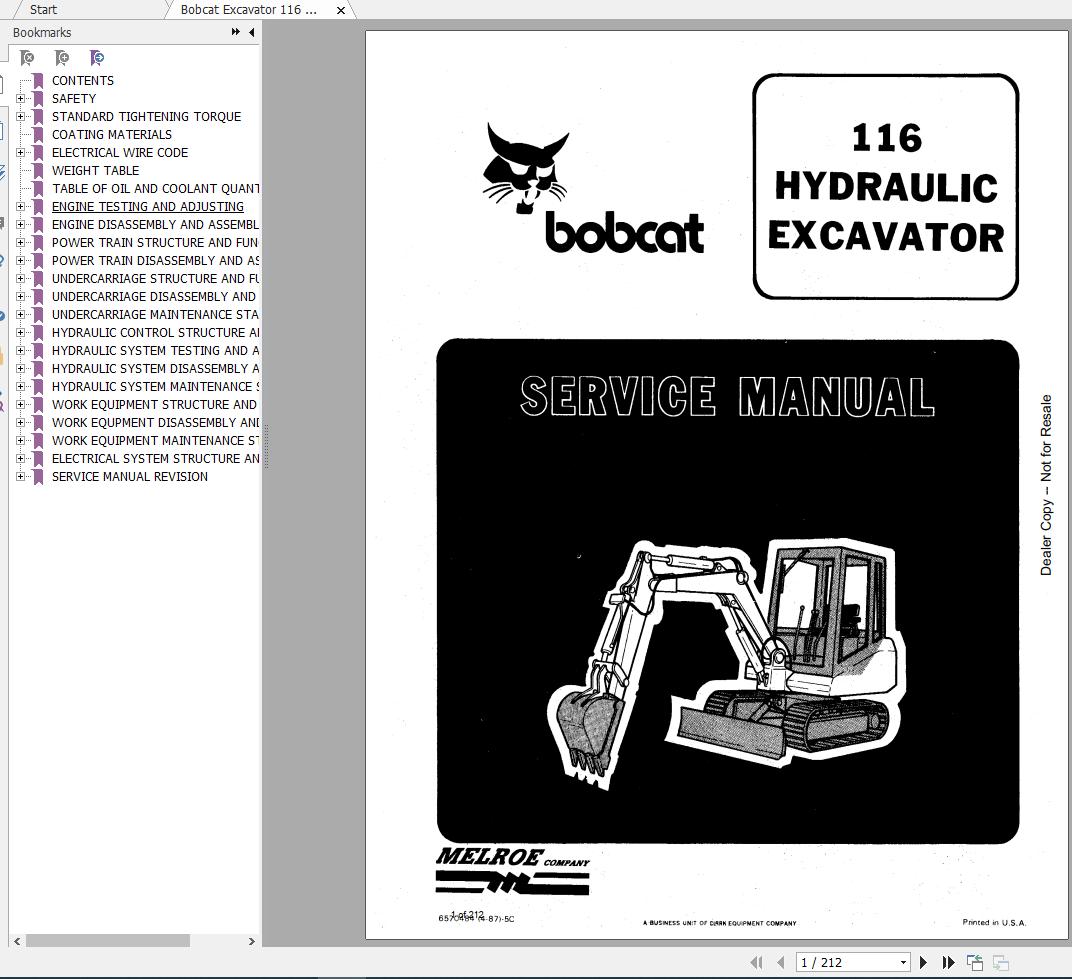
Task: Click bookmarks scrollbar right arrow
Action: pos(252,941)
